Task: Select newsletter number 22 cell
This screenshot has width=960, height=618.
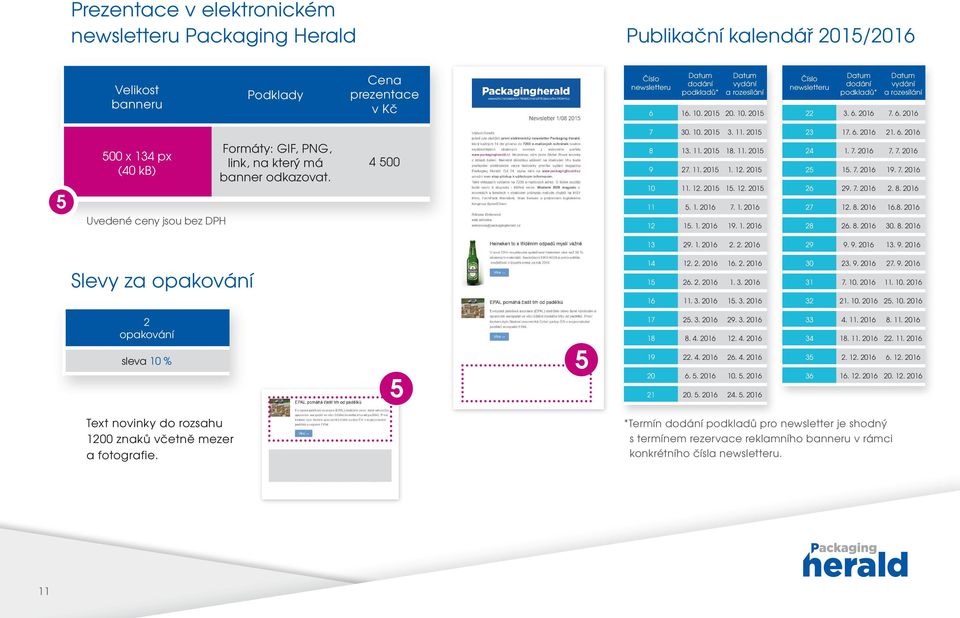Action: point(809,113)
